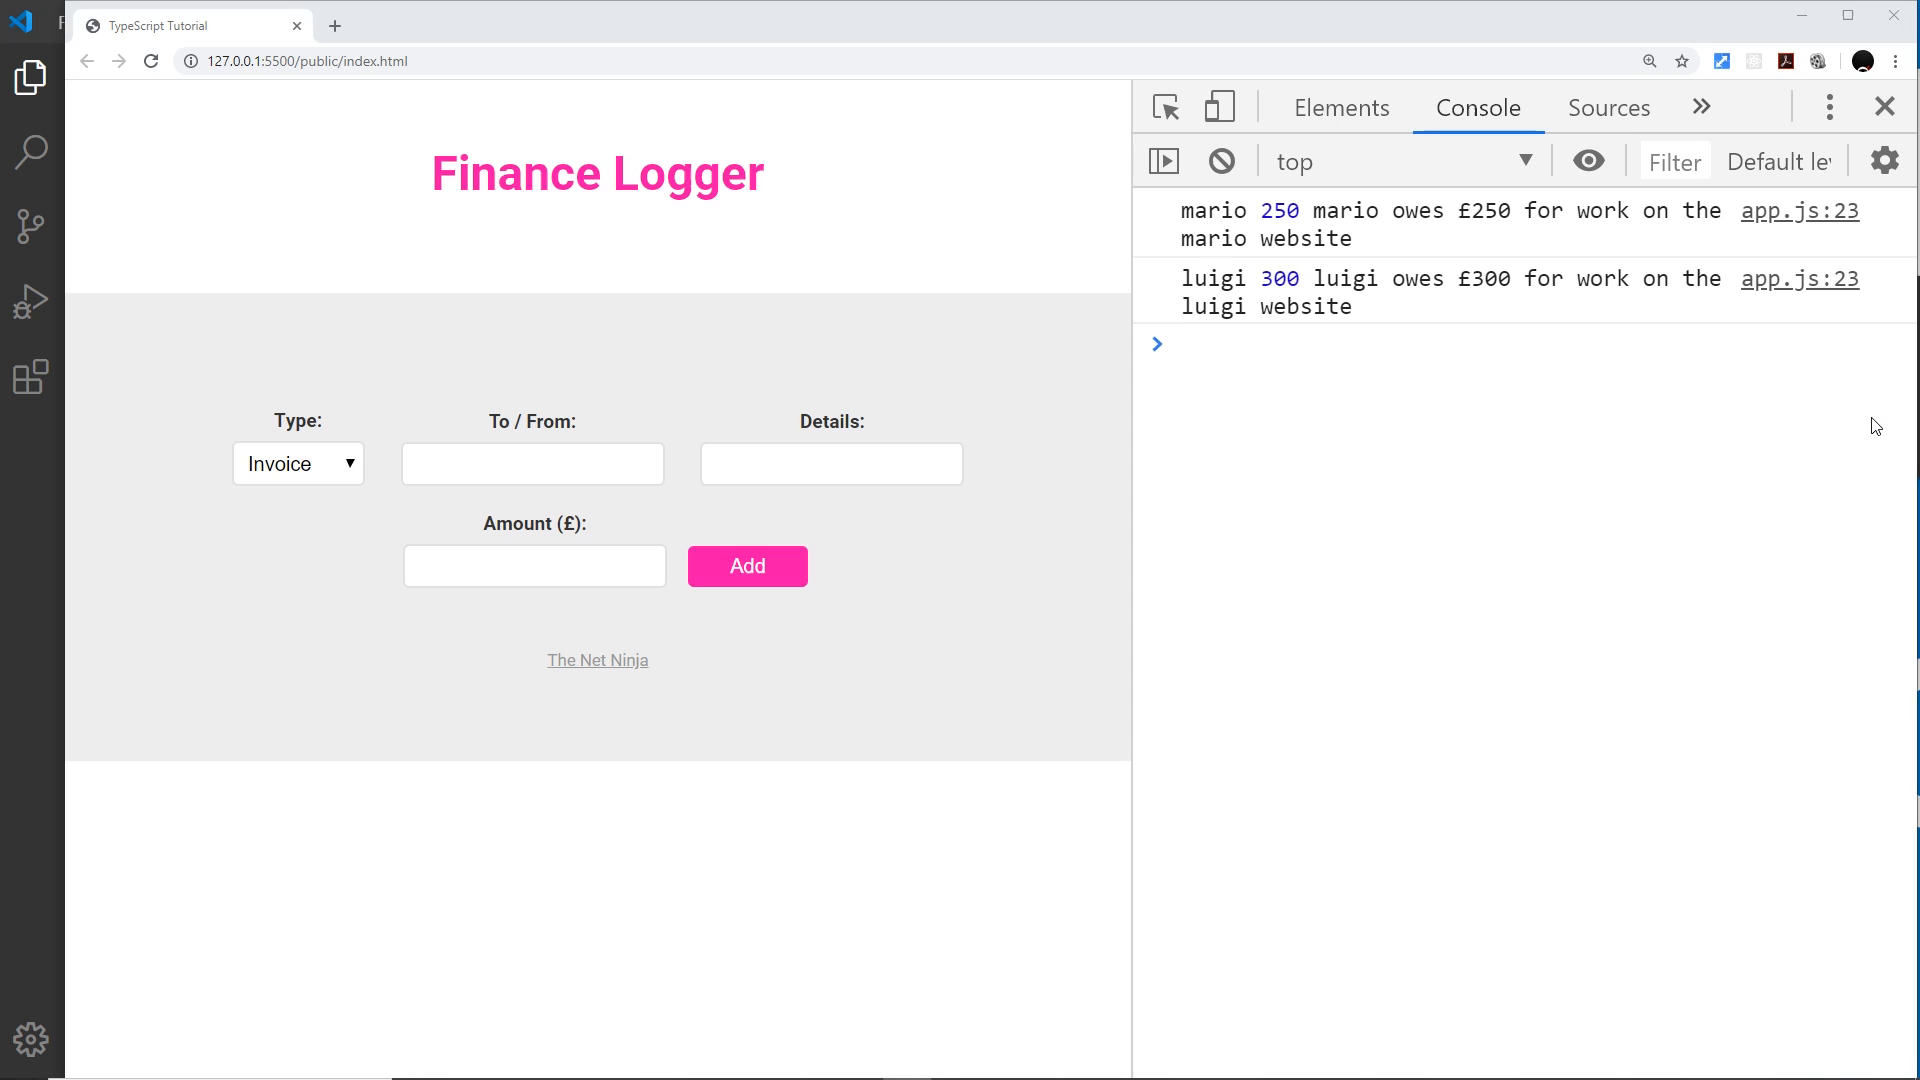The width and height of the screenshot is (1920, 1080).
Task: Close the TypeScript Tutorial tab
Action: (x=296, y=26)
